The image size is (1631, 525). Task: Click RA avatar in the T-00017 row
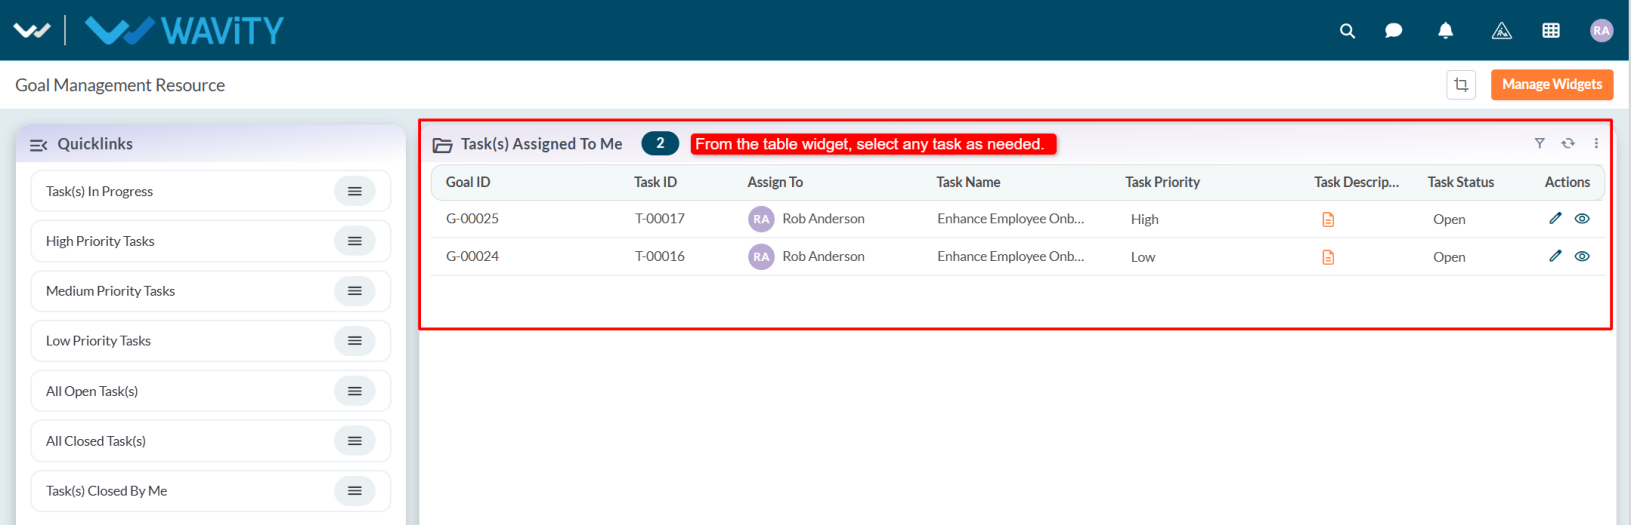[x=761, y=219]
